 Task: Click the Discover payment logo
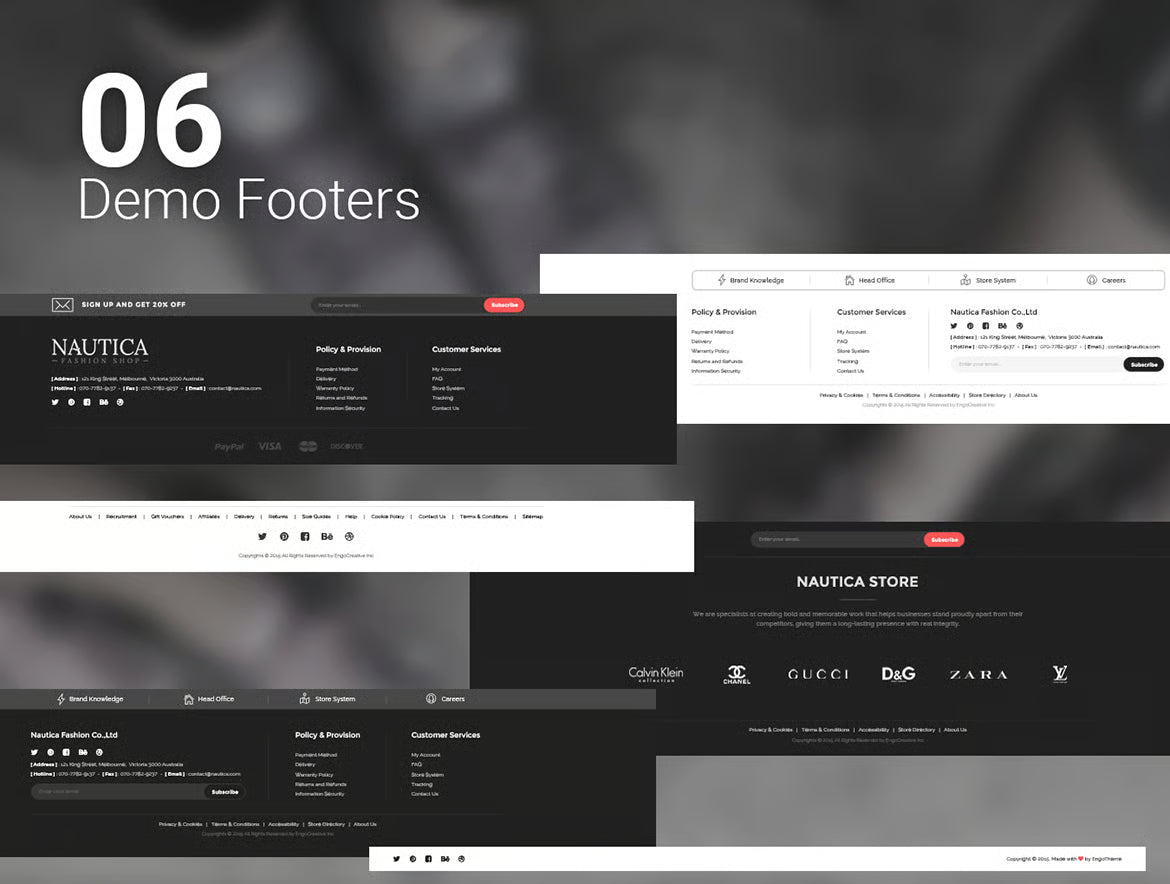[347, 446]
